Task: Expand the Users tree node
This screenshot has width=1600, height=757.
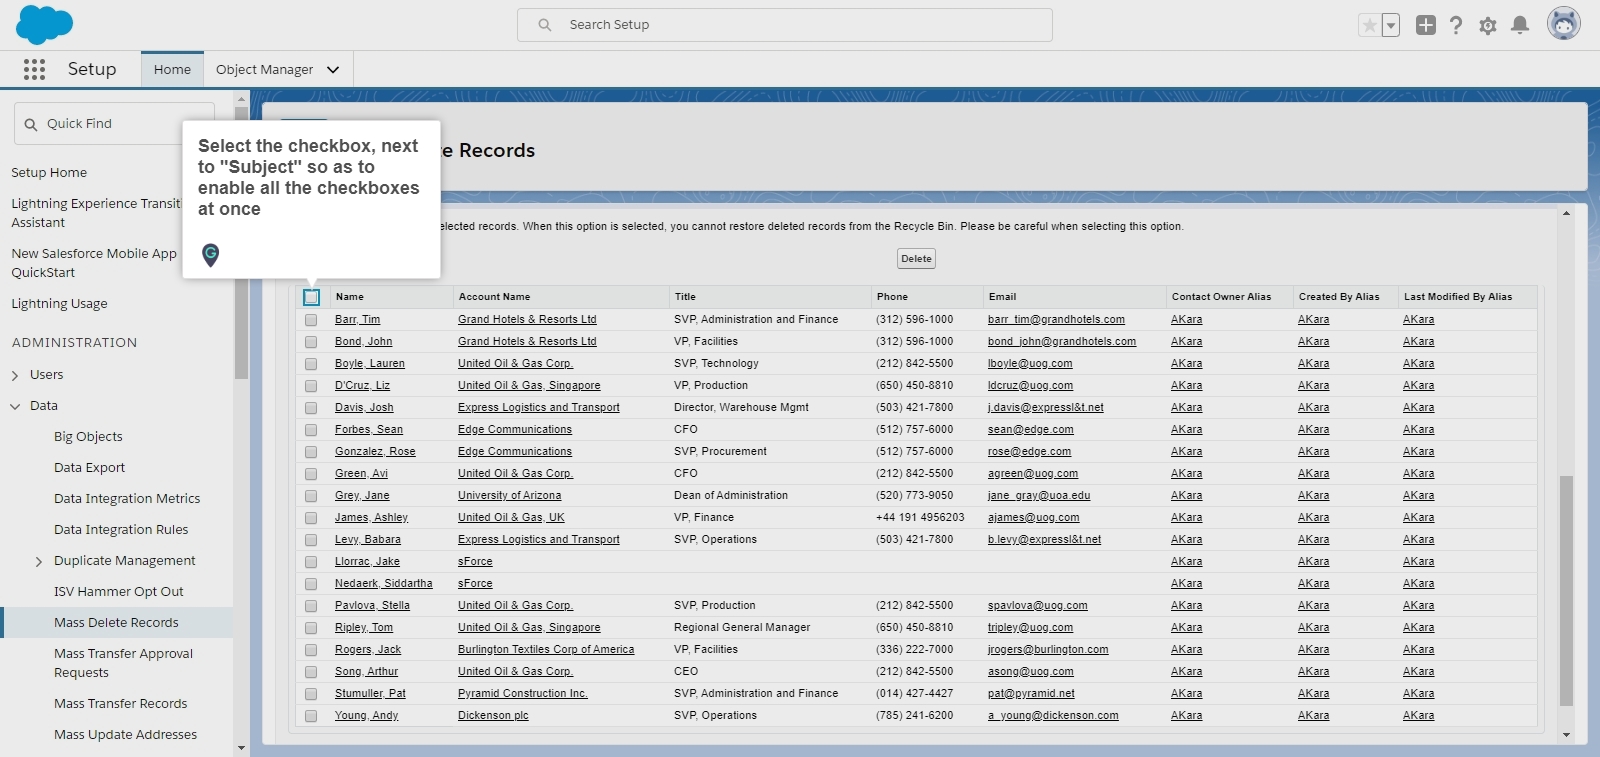Action: point(15,375)
